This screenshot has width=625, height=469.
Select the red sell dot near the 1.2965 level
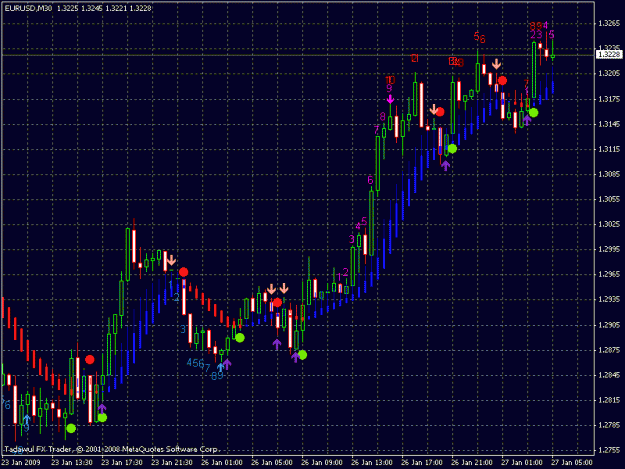[183, 272]
